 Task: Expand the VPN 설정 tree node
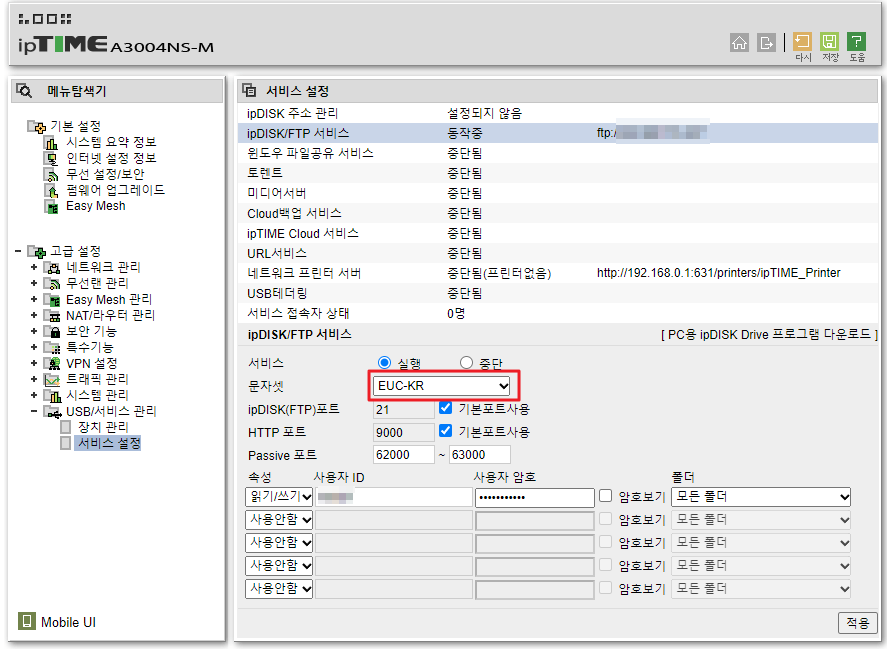pyautogui.click(x=34, y=363)
